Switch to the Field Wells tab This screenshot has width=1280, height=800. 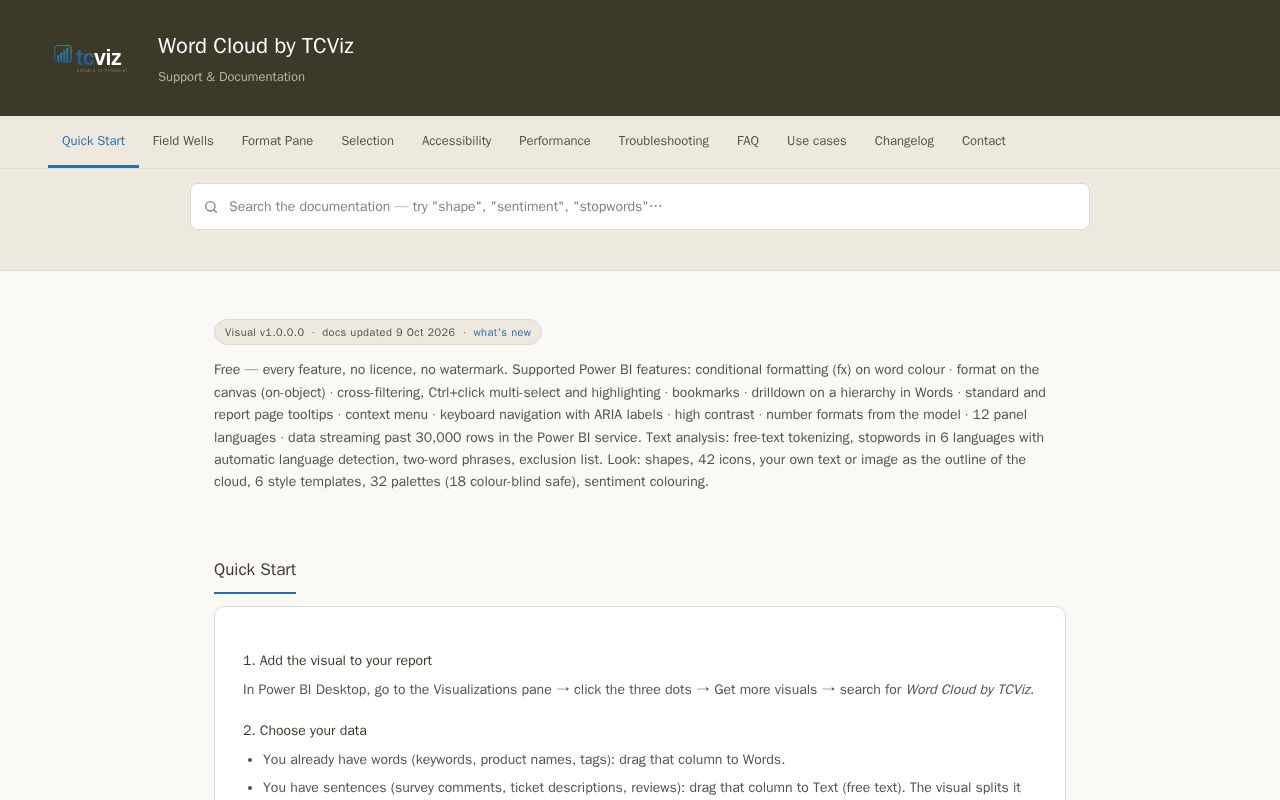point(183,141)
